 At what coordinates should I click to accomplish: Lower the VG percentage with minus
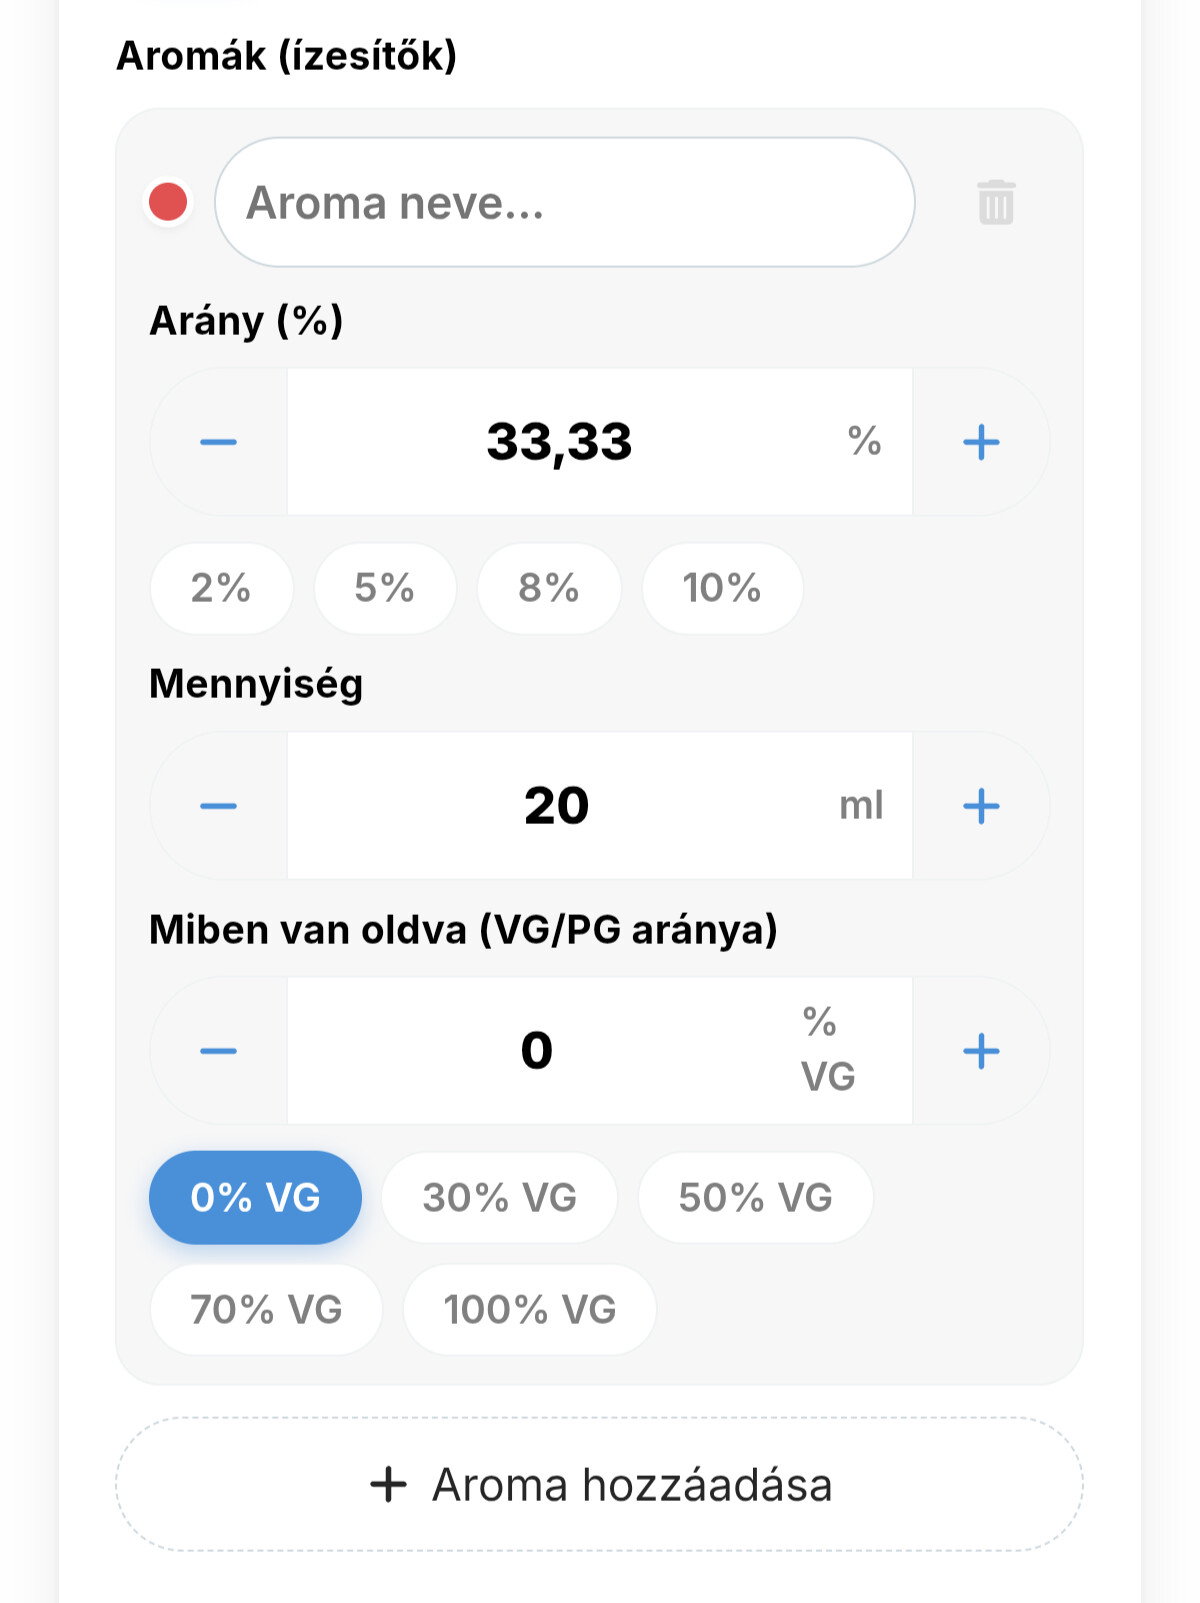coord(218,1051)
